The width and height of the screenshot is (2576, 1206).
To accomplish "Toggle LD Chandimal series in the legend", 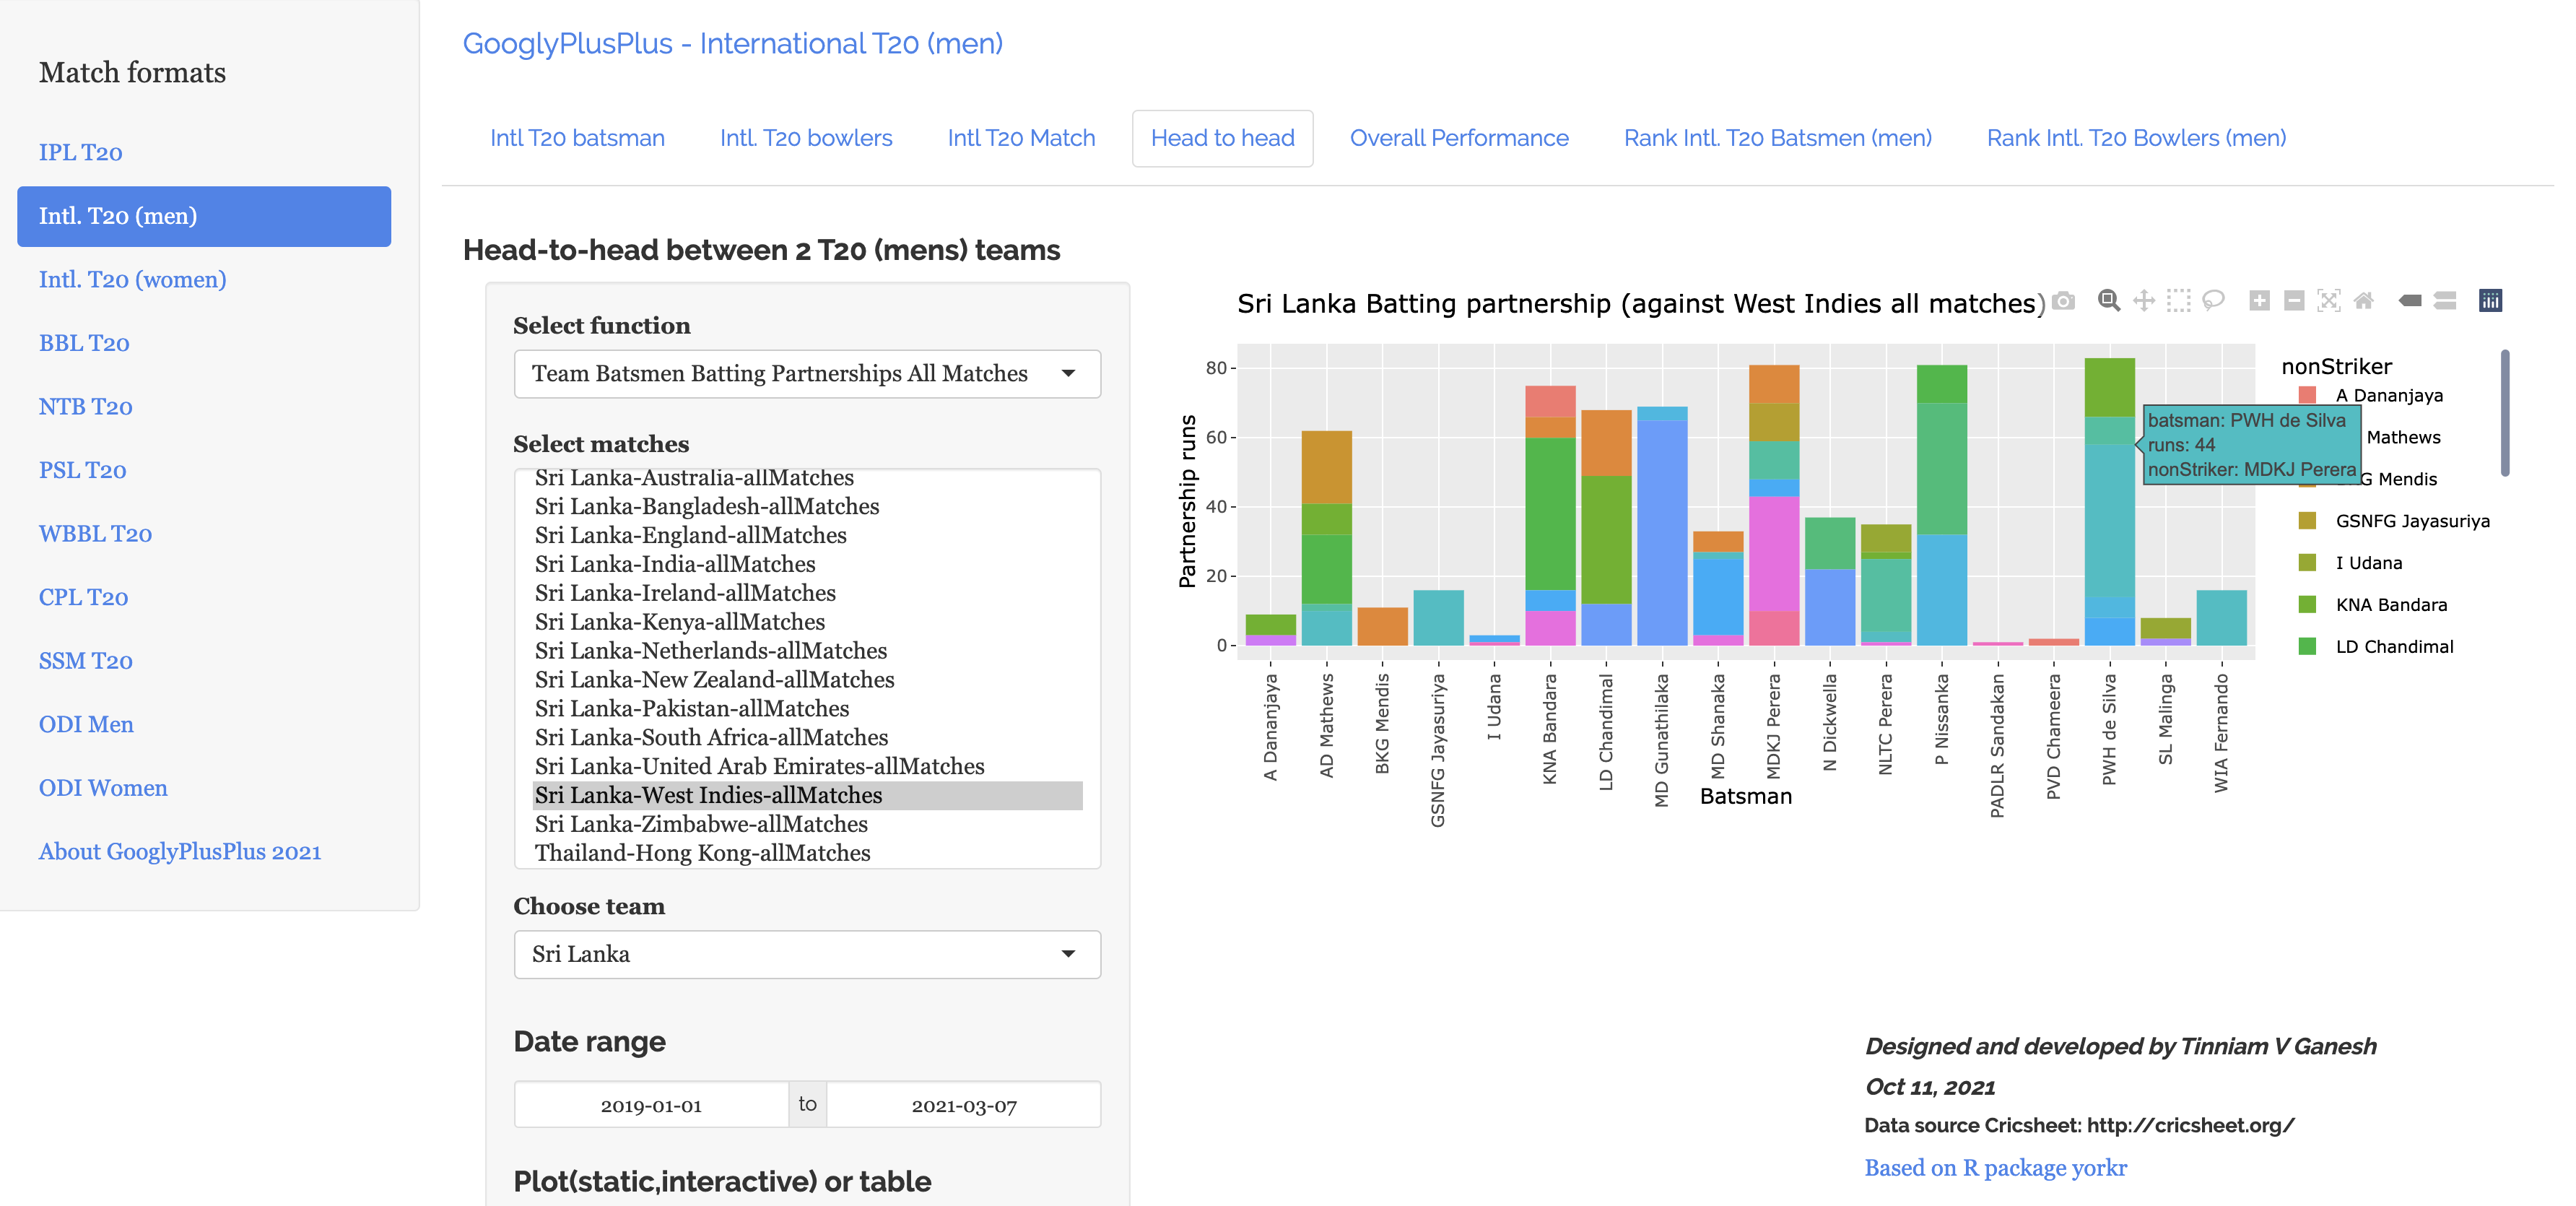I will click(2393, 647).
